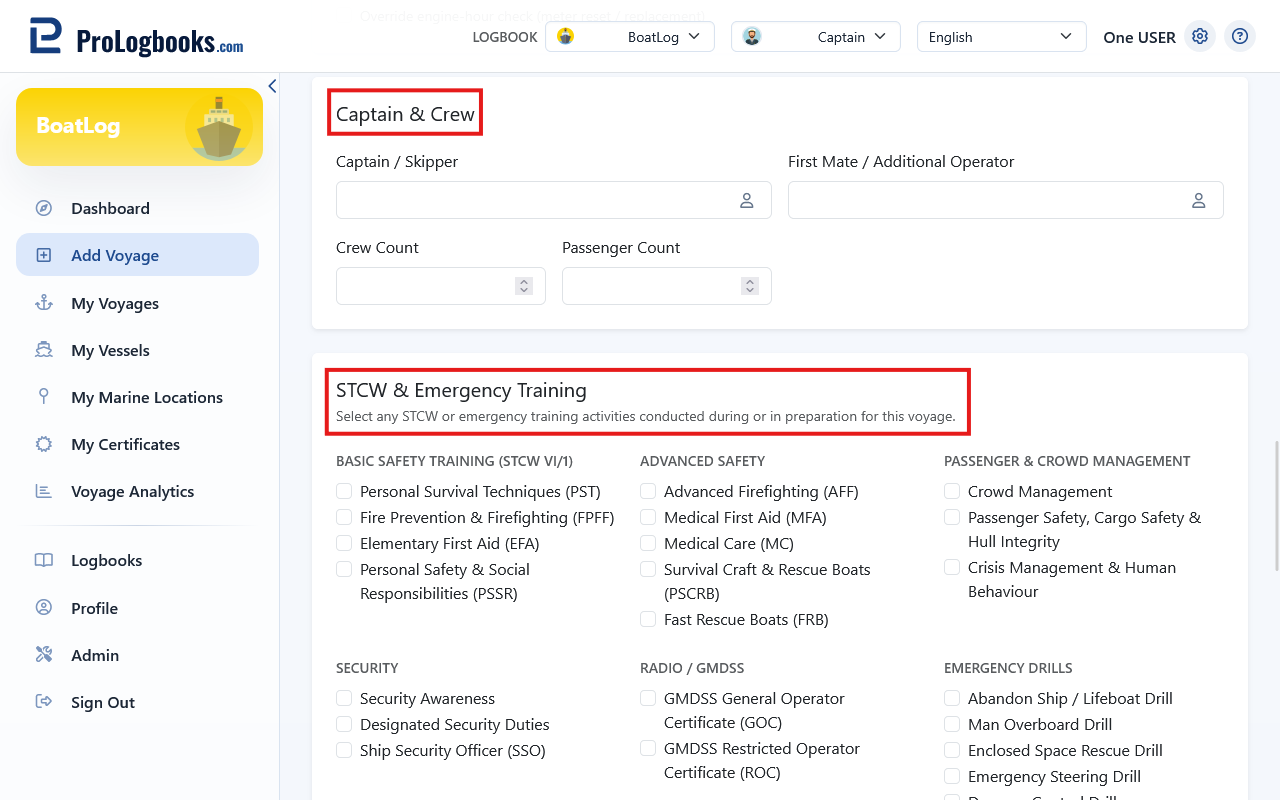Click the Dashboard compass icon
Viewport: 1280px width, 800px height.
tap(44, 208)
